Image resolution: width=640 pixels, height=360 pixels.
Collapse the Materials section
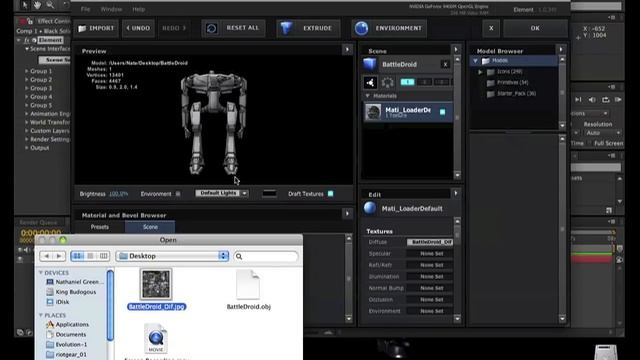tap(367, 96)
